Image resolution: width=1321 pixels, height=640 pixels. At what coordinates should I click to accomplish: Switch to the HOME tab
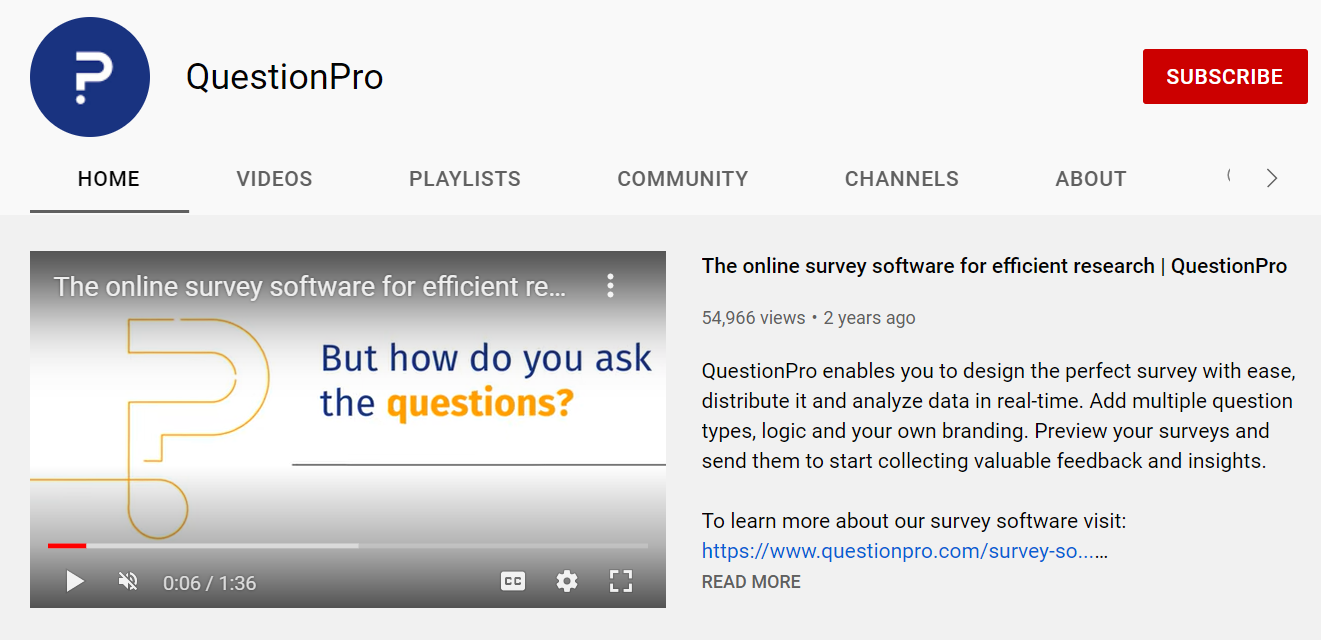[109, 179]
